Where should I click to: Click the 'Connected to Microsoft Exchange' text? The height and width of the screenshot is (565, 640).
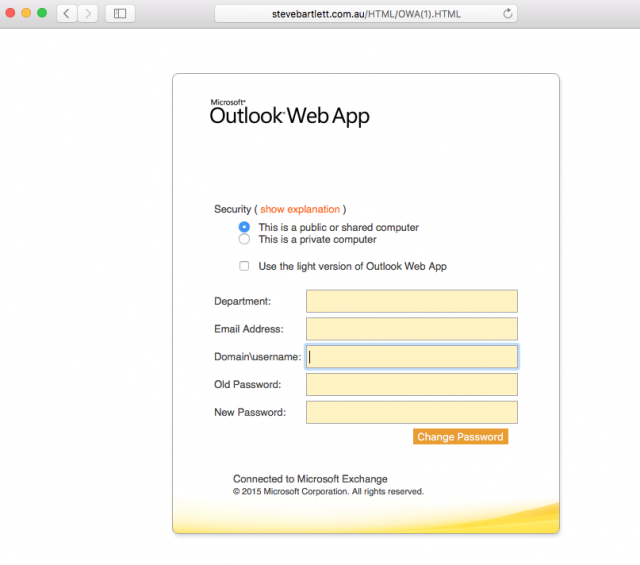pos(310,478)
